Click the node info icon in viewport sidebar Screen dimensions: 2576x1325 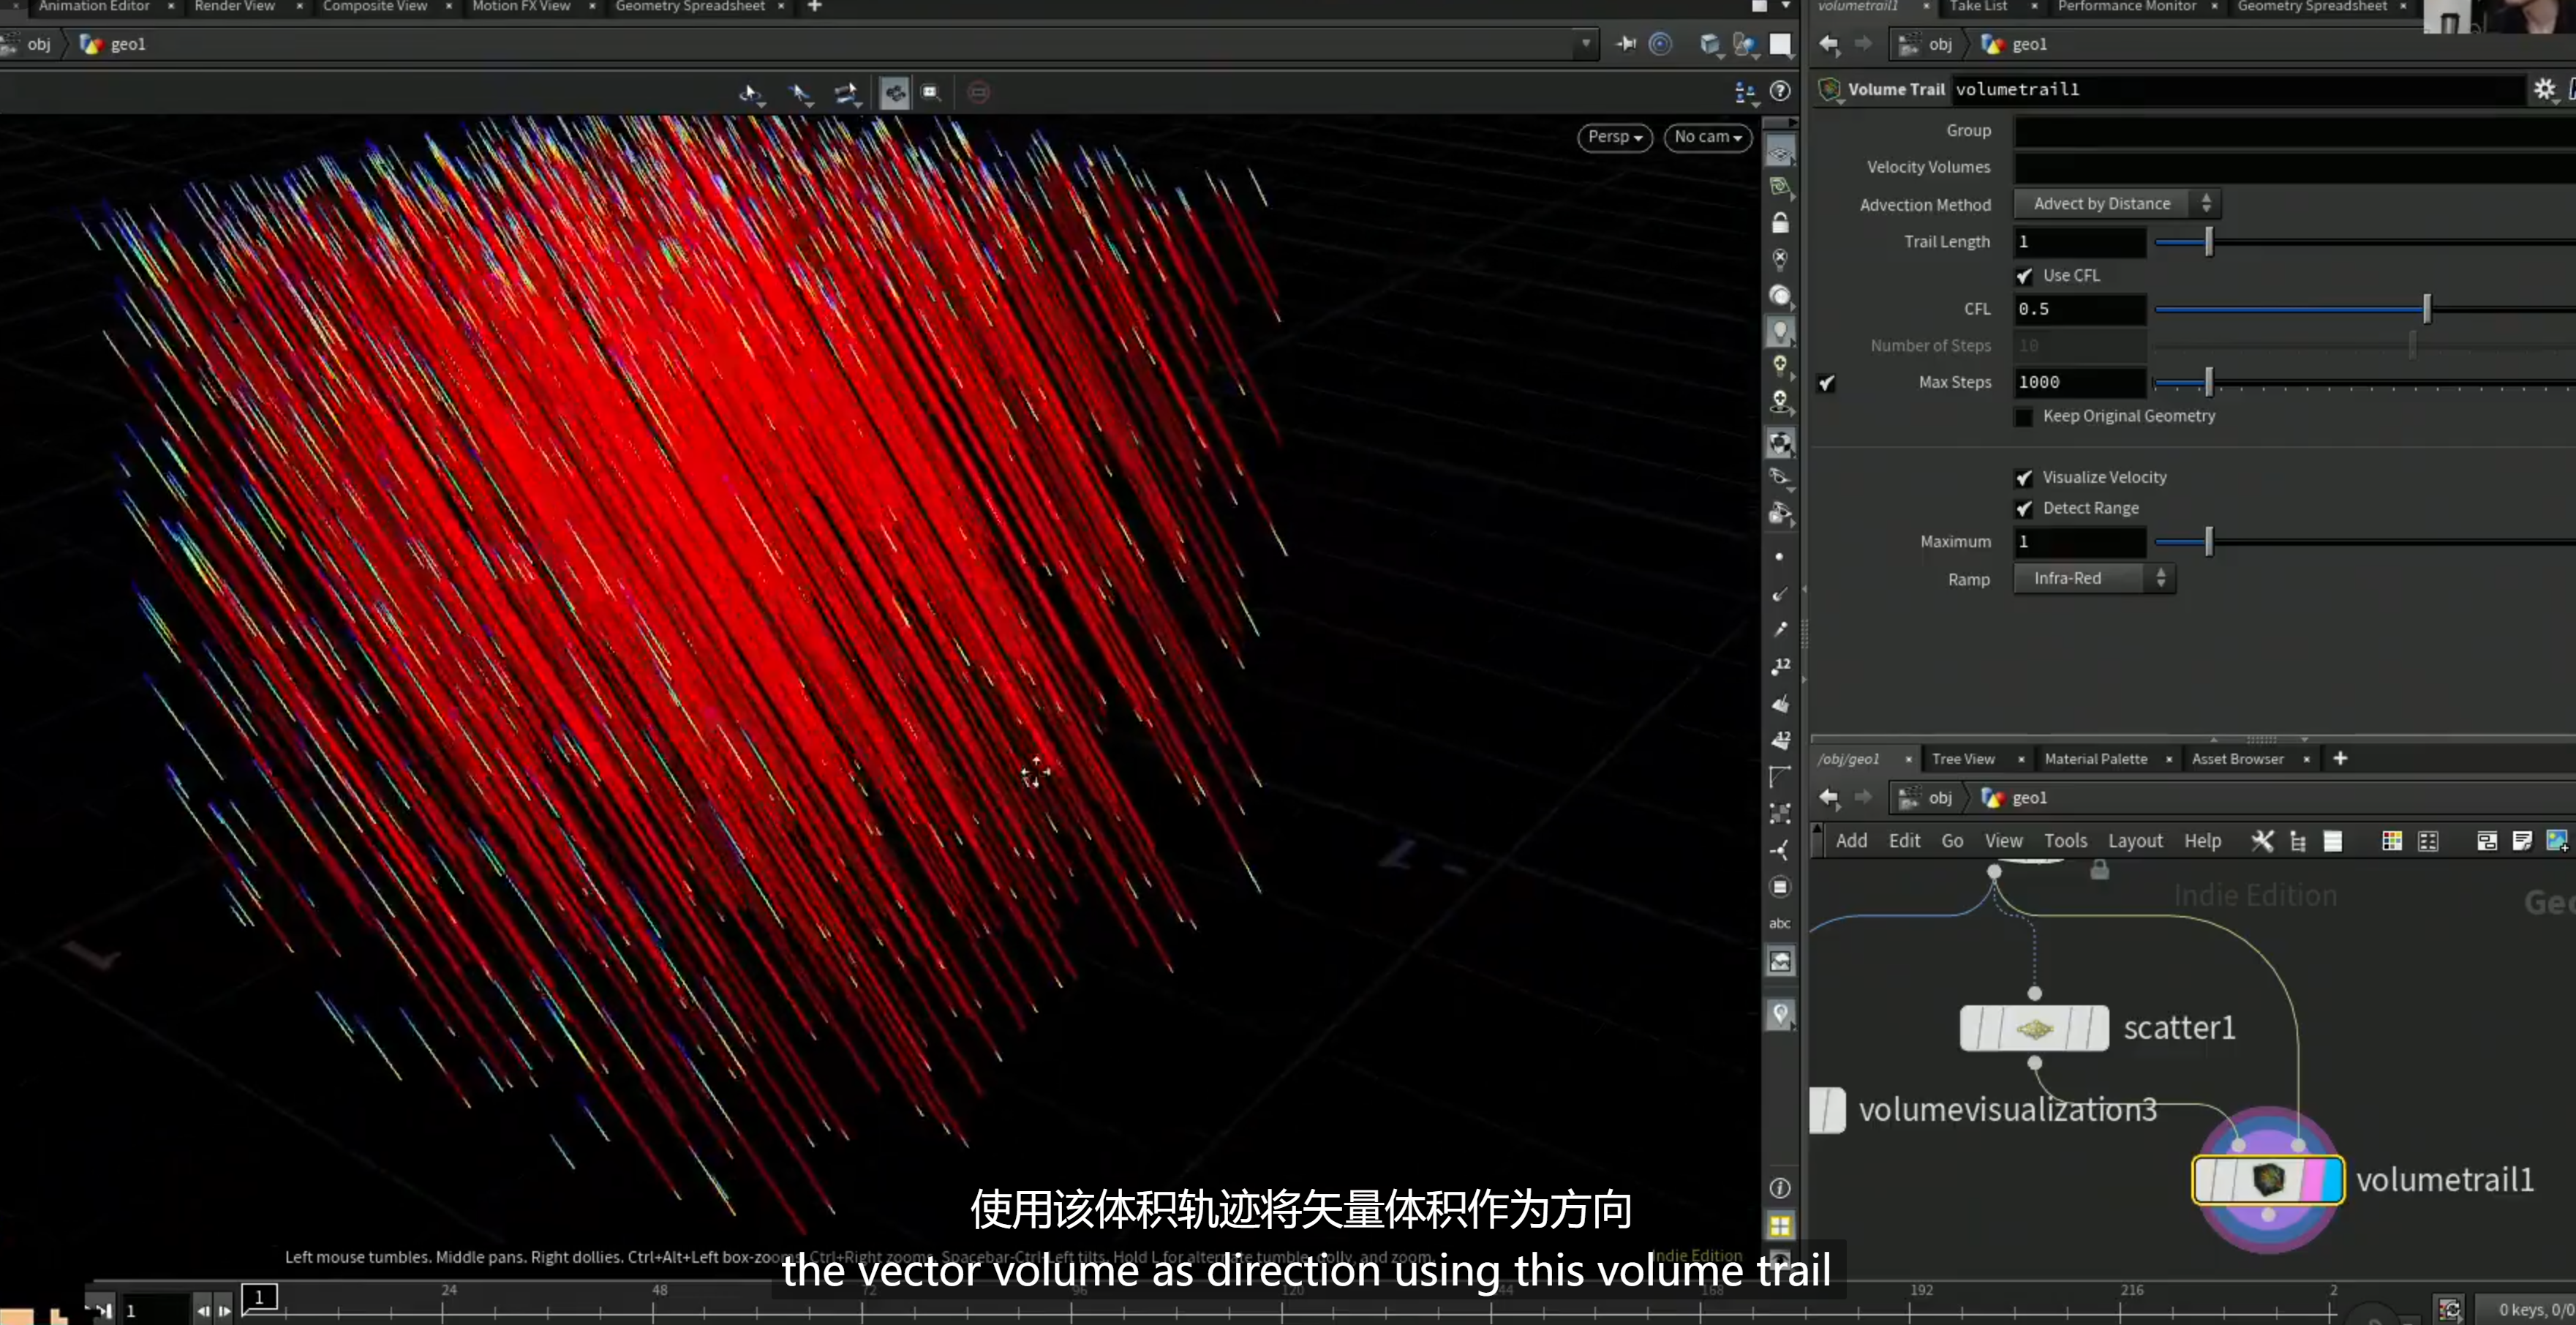[1780, 1188]
